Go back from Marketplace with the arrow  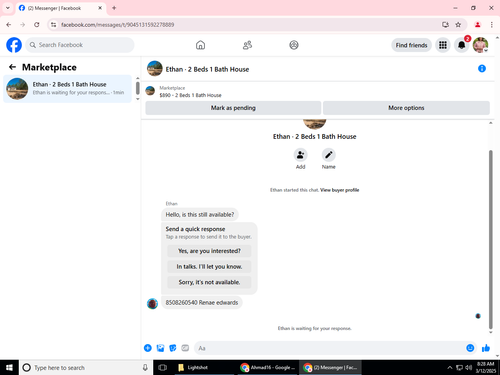click(x=12, y=67)
